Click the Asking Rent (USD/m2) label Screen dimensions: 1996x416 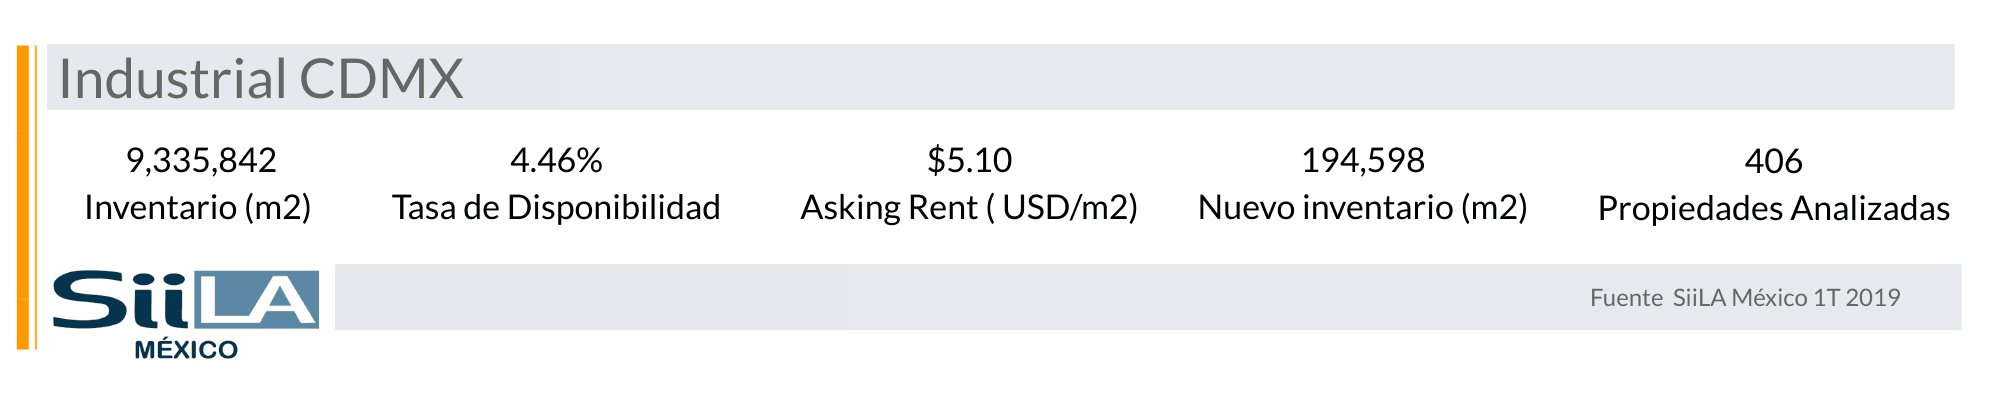pos(969,207)
